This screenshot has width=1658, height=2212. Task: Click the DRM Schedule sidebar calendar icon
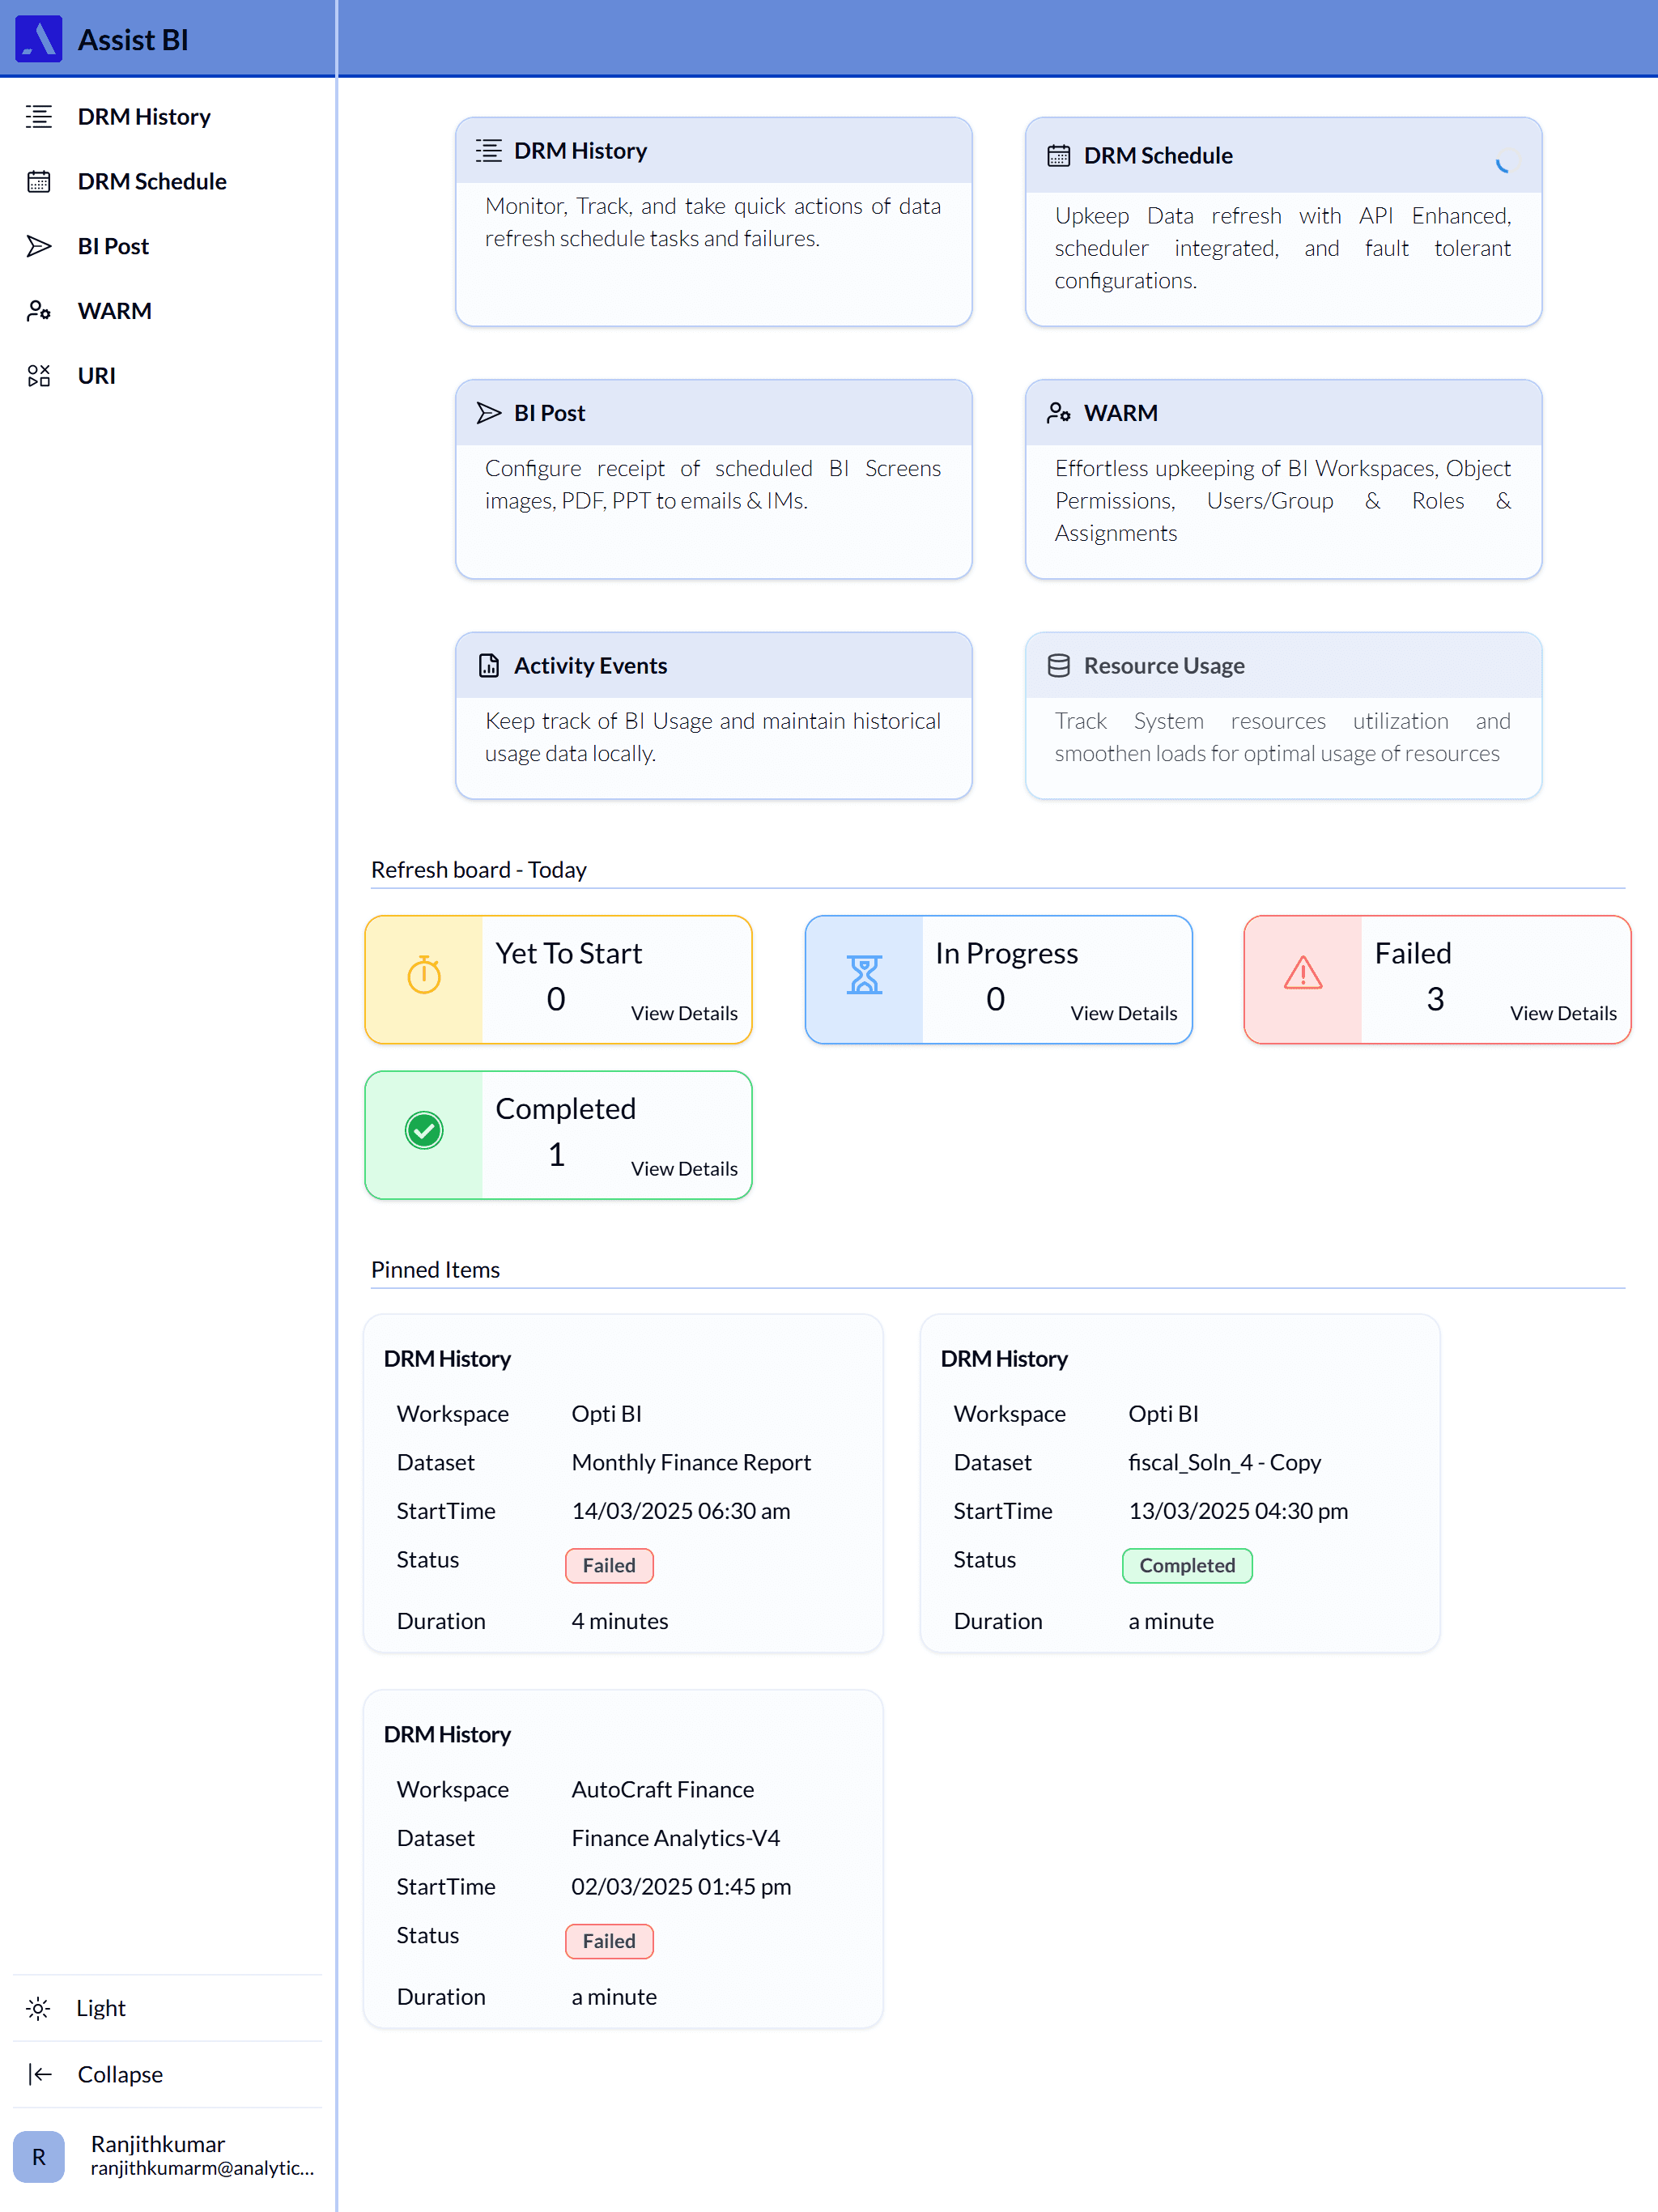pos(39,181)
